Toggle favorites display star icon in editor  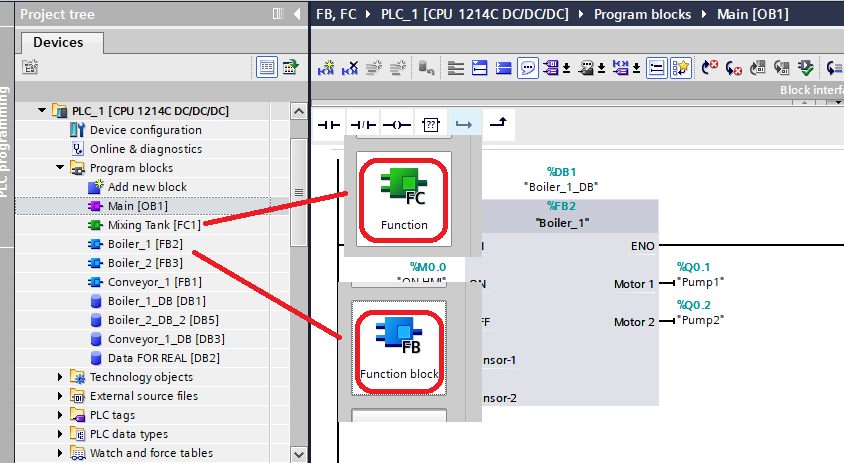pyautogui.click(x=680, y=68)
